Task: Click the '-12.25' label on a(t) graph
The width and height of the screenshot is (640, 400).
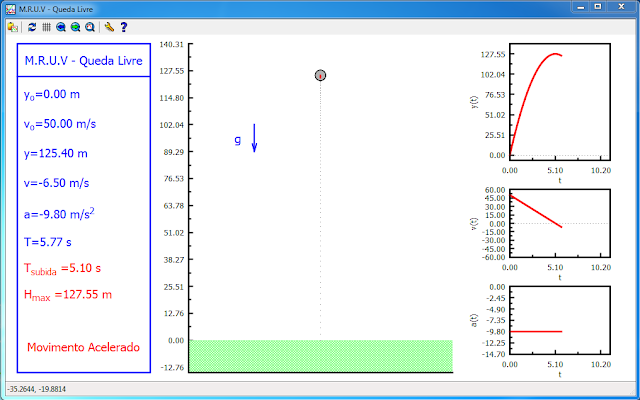Action: [x=493, y=343]
